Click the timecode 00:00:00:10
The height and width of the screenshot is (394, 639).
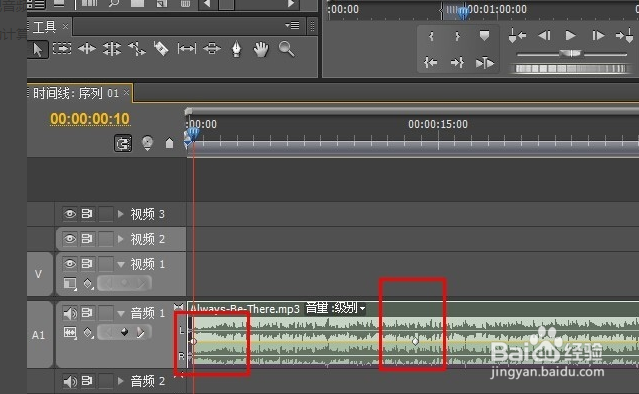click(90, 119)
